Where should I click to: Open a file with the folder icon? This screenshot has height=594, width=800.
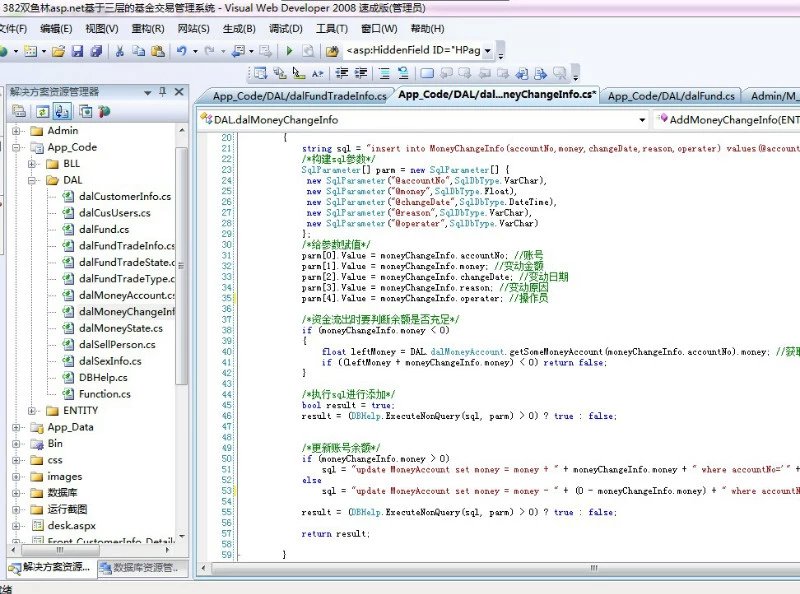click(58, 51)
